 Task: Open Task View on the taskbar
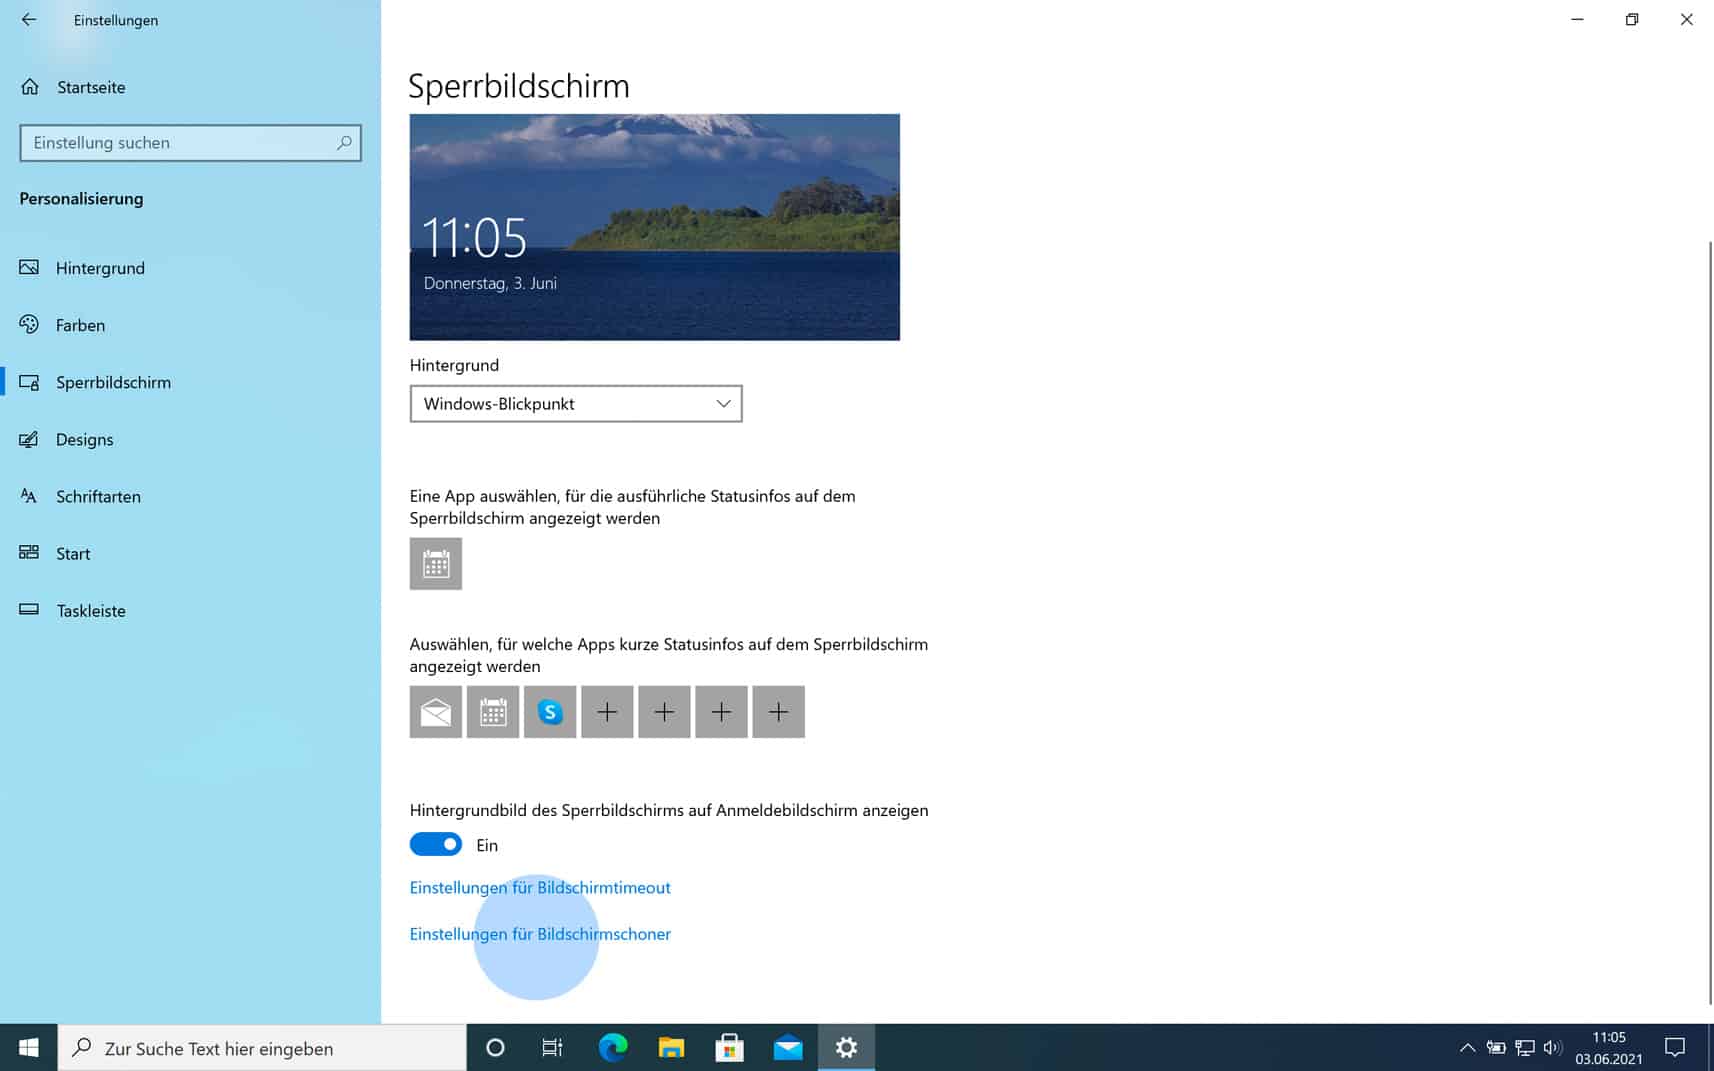552,1047
